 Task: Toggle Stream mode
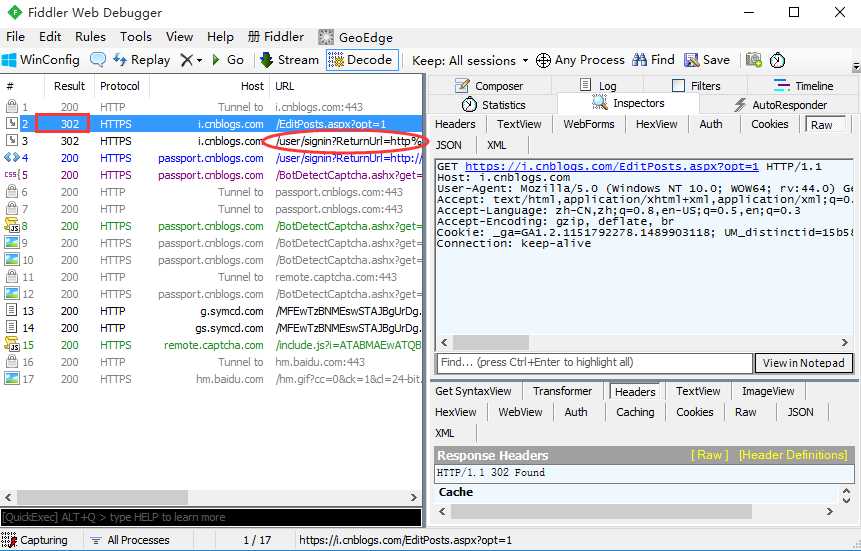point(289,60)
